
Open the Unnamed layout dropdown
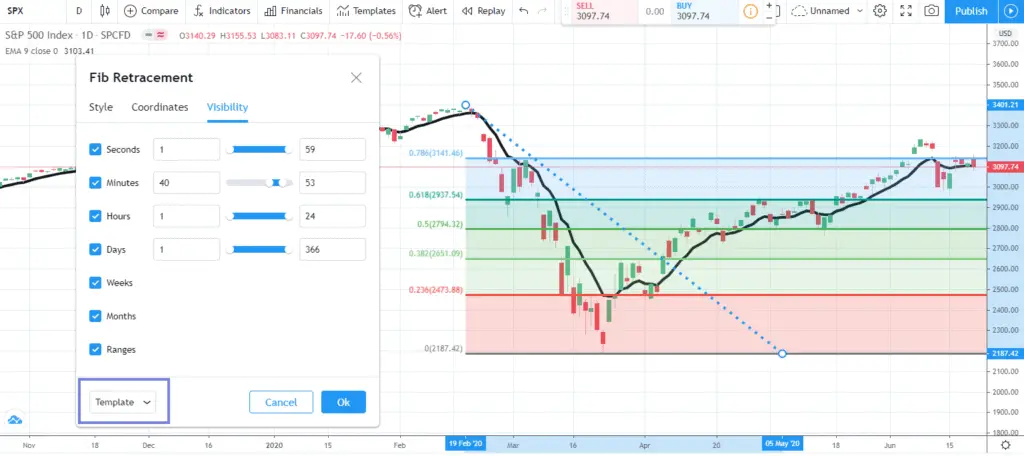click(827, 10)
